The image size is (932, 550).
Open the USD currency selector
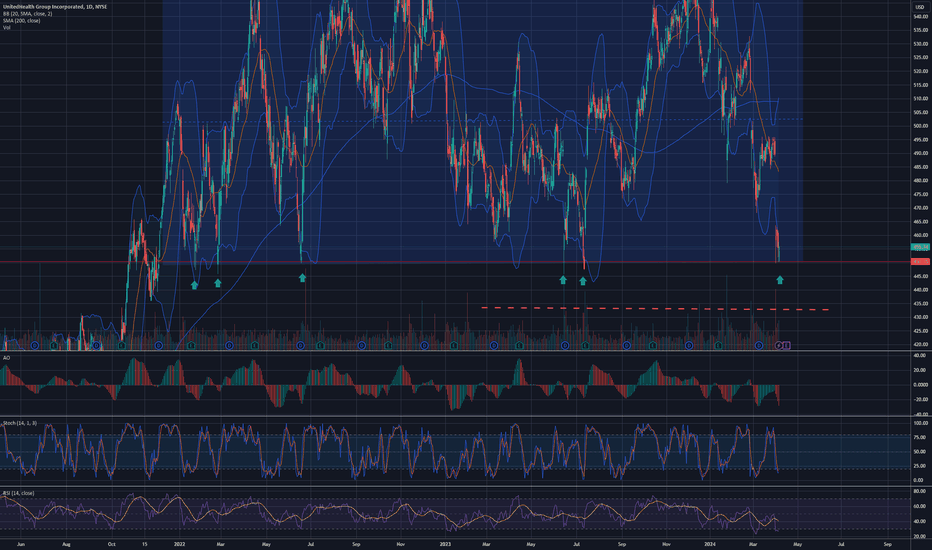(x=920, y=7)
